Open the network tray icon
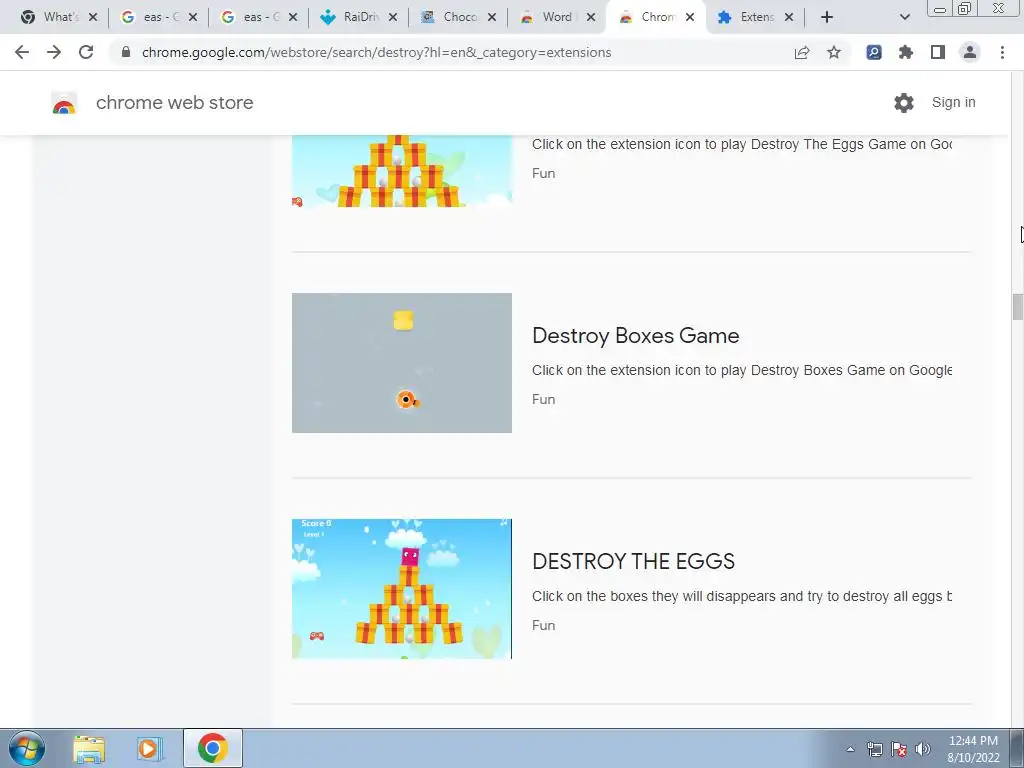1024x768 pixels. 874,749
